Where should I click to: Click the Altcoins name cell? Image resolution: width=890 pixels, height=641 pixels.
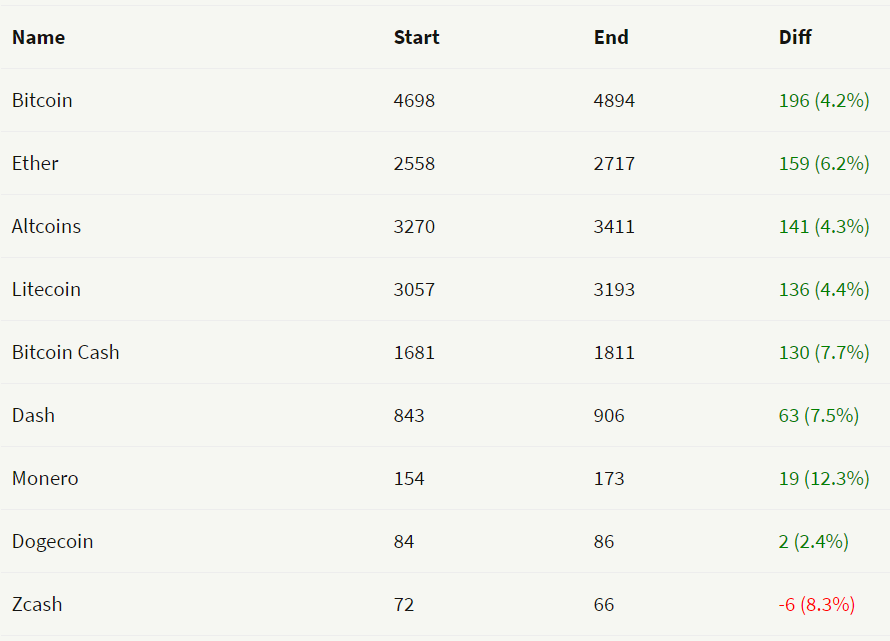click(x=46, y=226)
